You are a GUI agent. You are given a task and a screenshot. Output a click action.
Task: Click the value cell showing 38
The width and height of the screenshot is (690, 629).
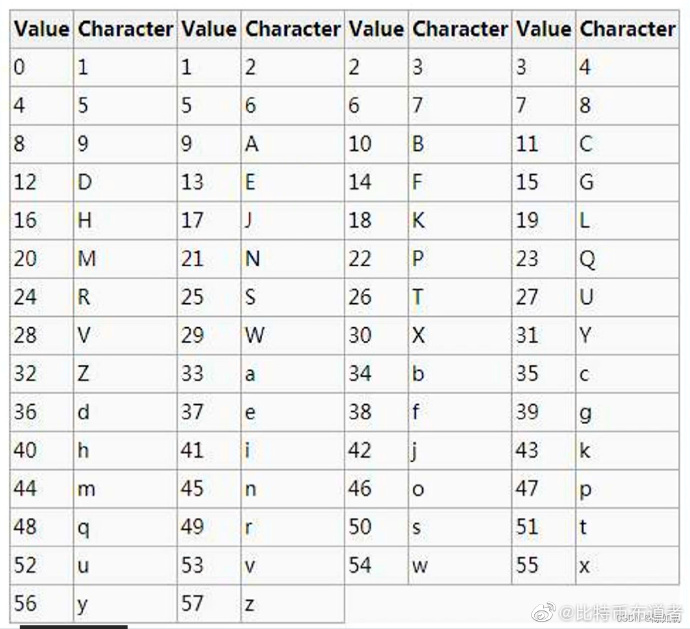[376, 412]
